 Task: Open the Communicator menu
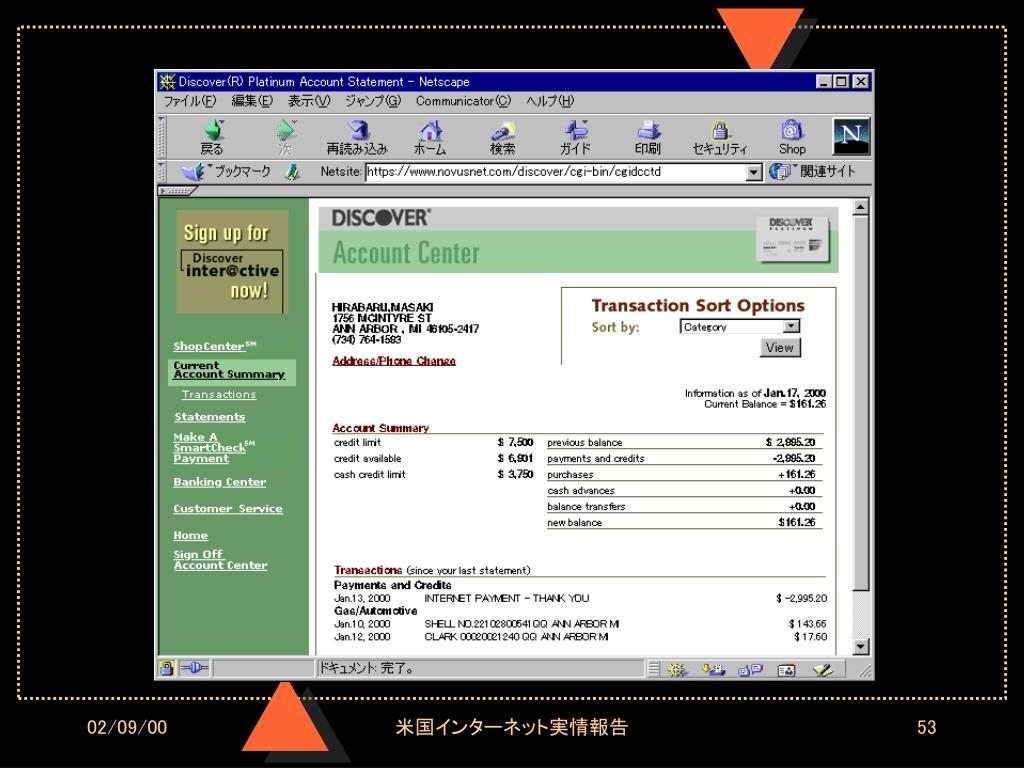(x=463, y=101)
